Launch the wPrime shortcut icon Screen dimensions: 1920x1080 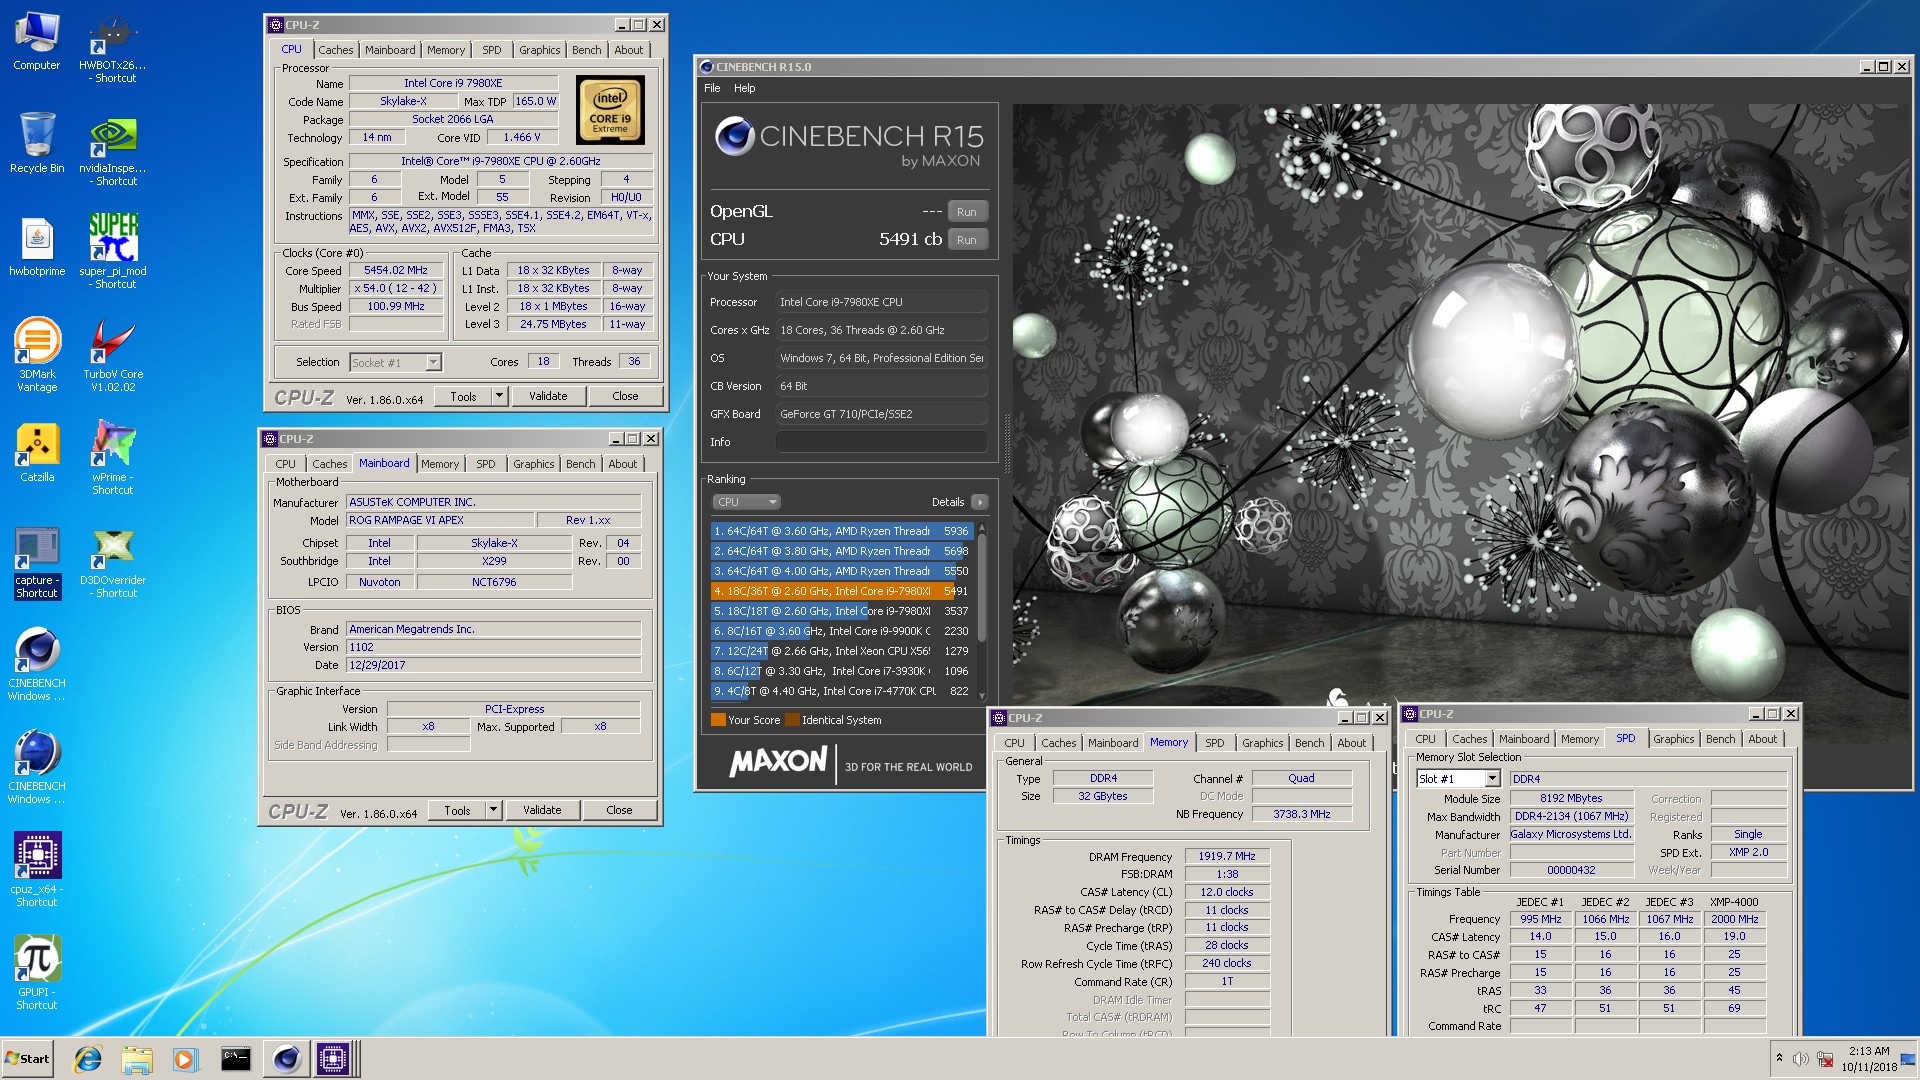pos(113,458)
